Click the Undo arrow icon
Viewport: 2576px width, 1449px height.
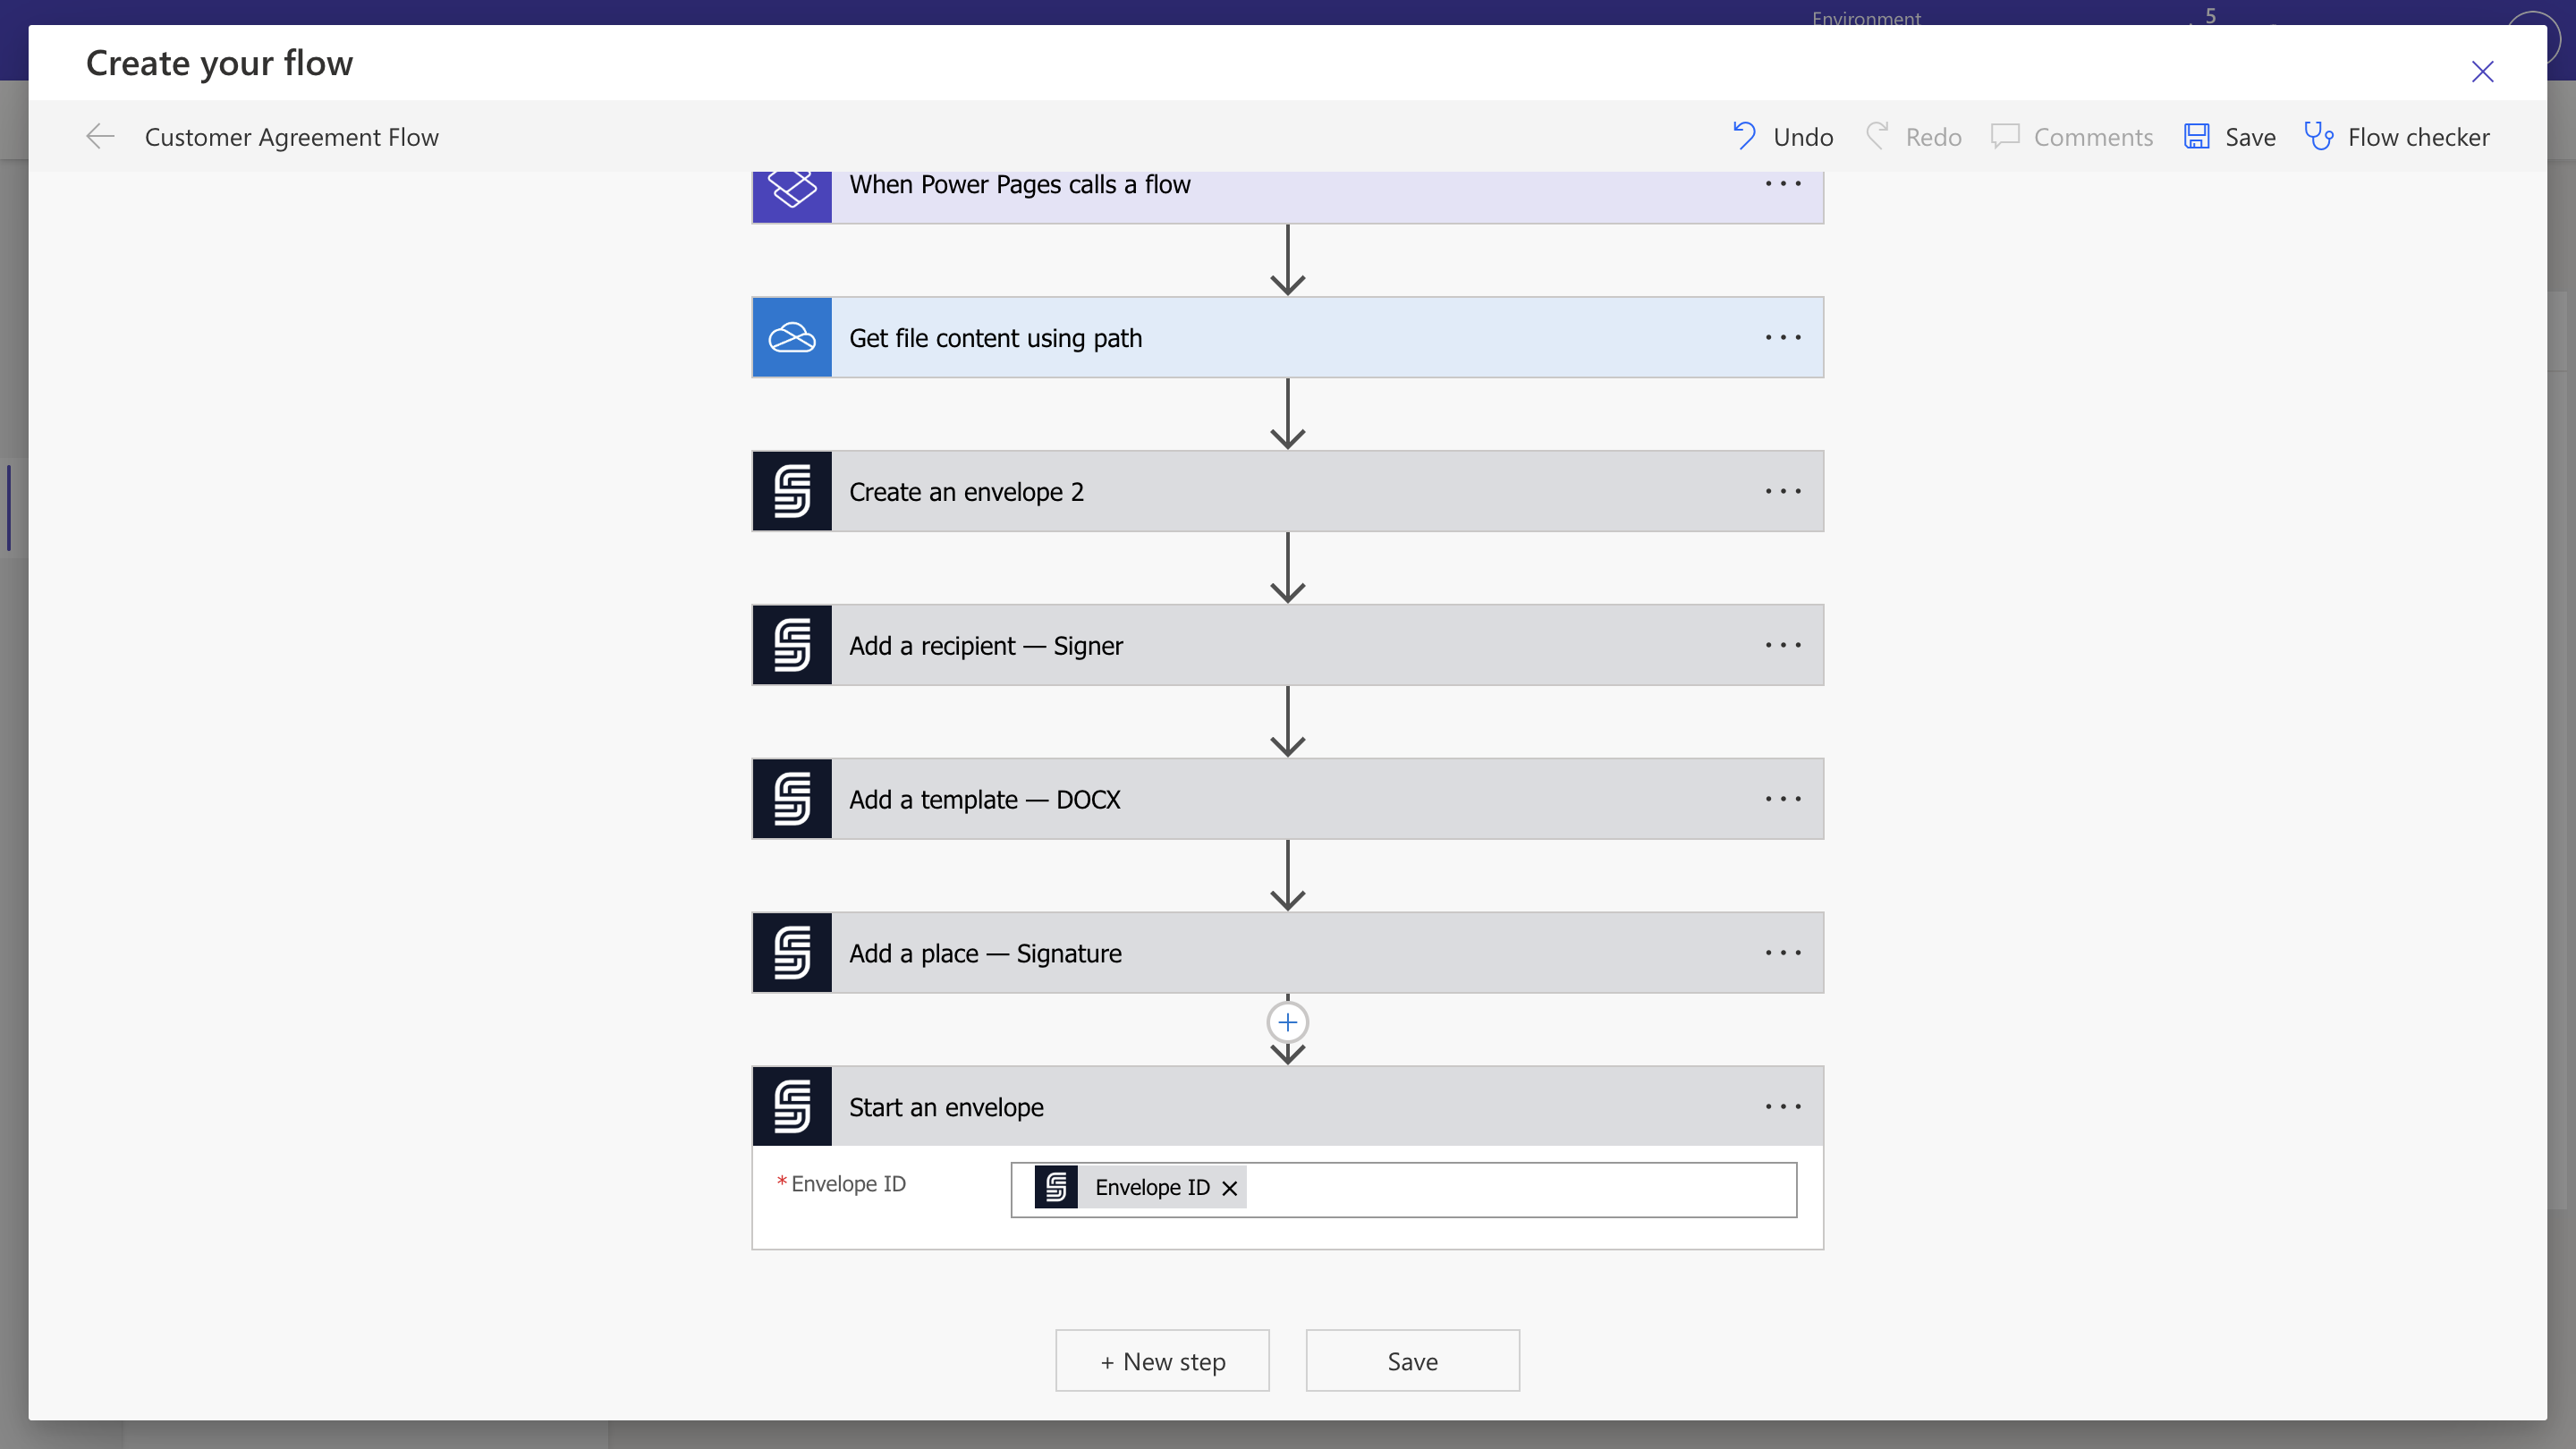[1744, 136]
